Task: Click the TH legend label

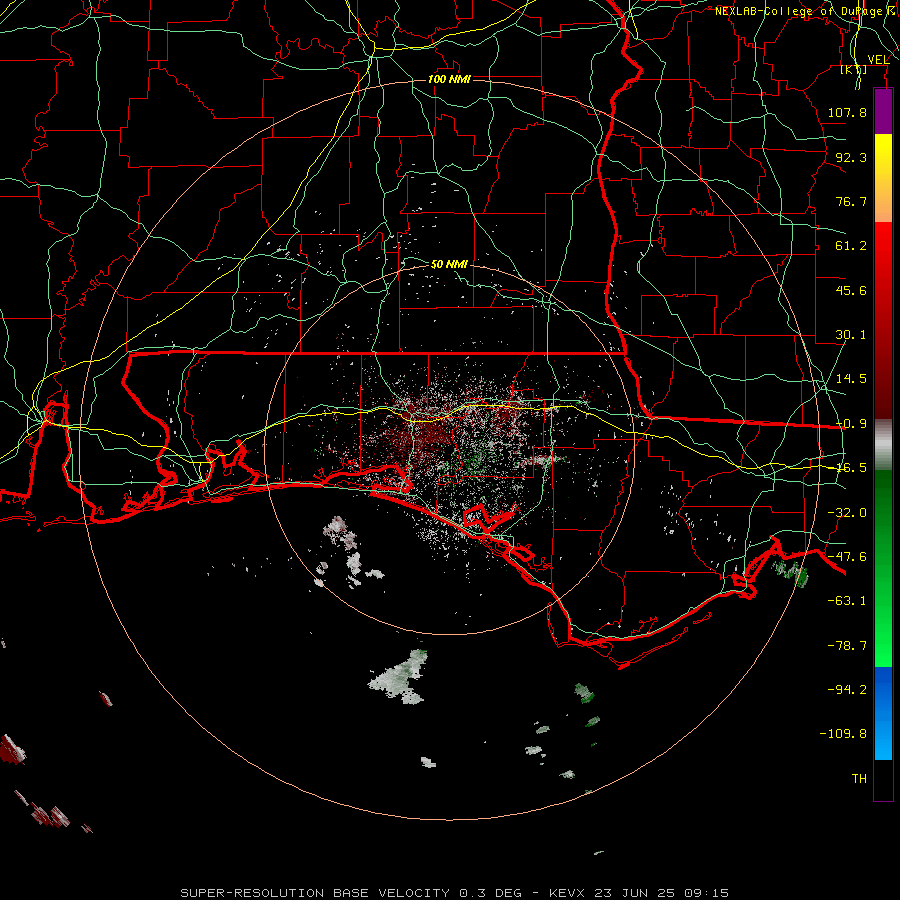Action: (x=859, y=778)
